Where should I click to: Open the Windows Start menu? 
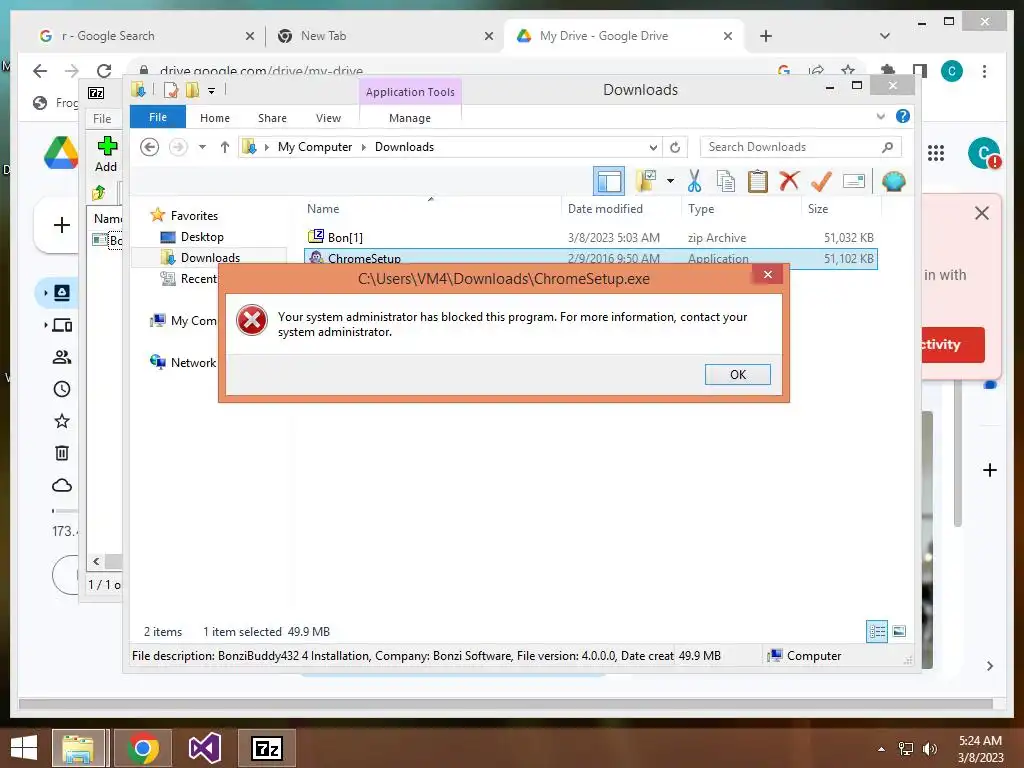(24, 748)
